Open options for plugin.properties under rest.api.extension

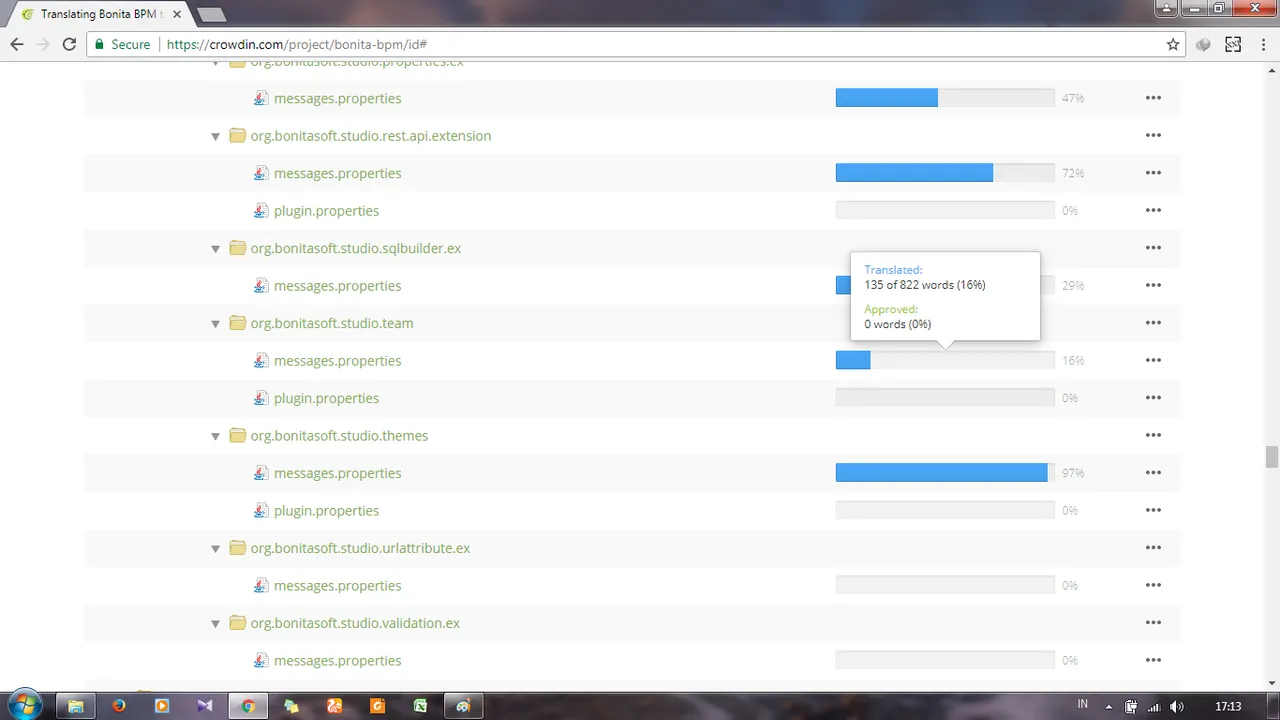(x=1153, y=210)
